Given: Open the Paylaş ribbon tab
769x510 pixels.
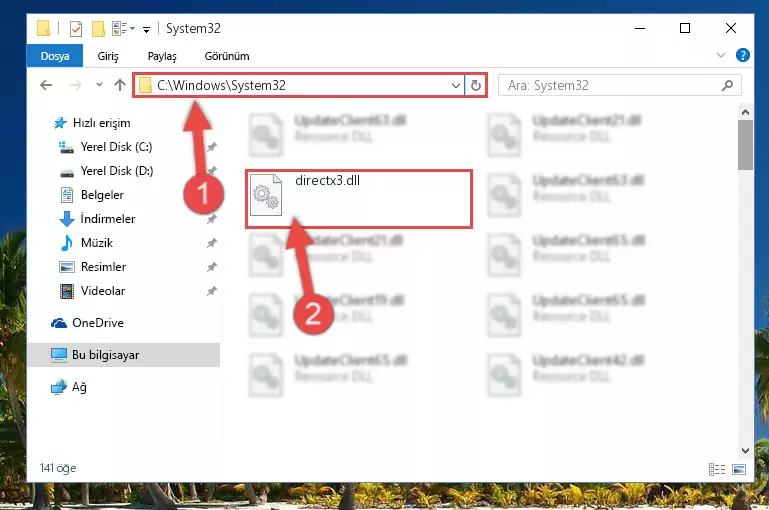Looking at the screenshot, I should [162, 56].
